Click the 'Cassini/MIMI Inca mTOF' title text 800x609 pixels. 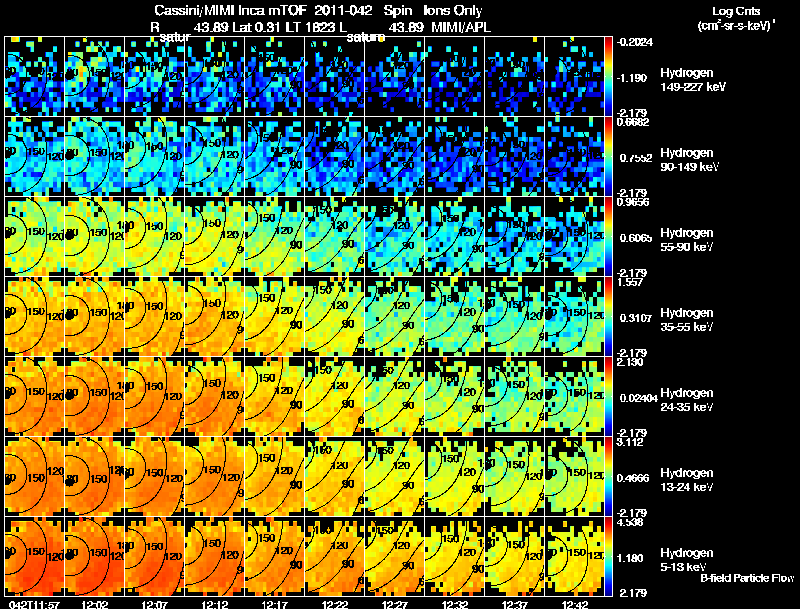point(230,11)
